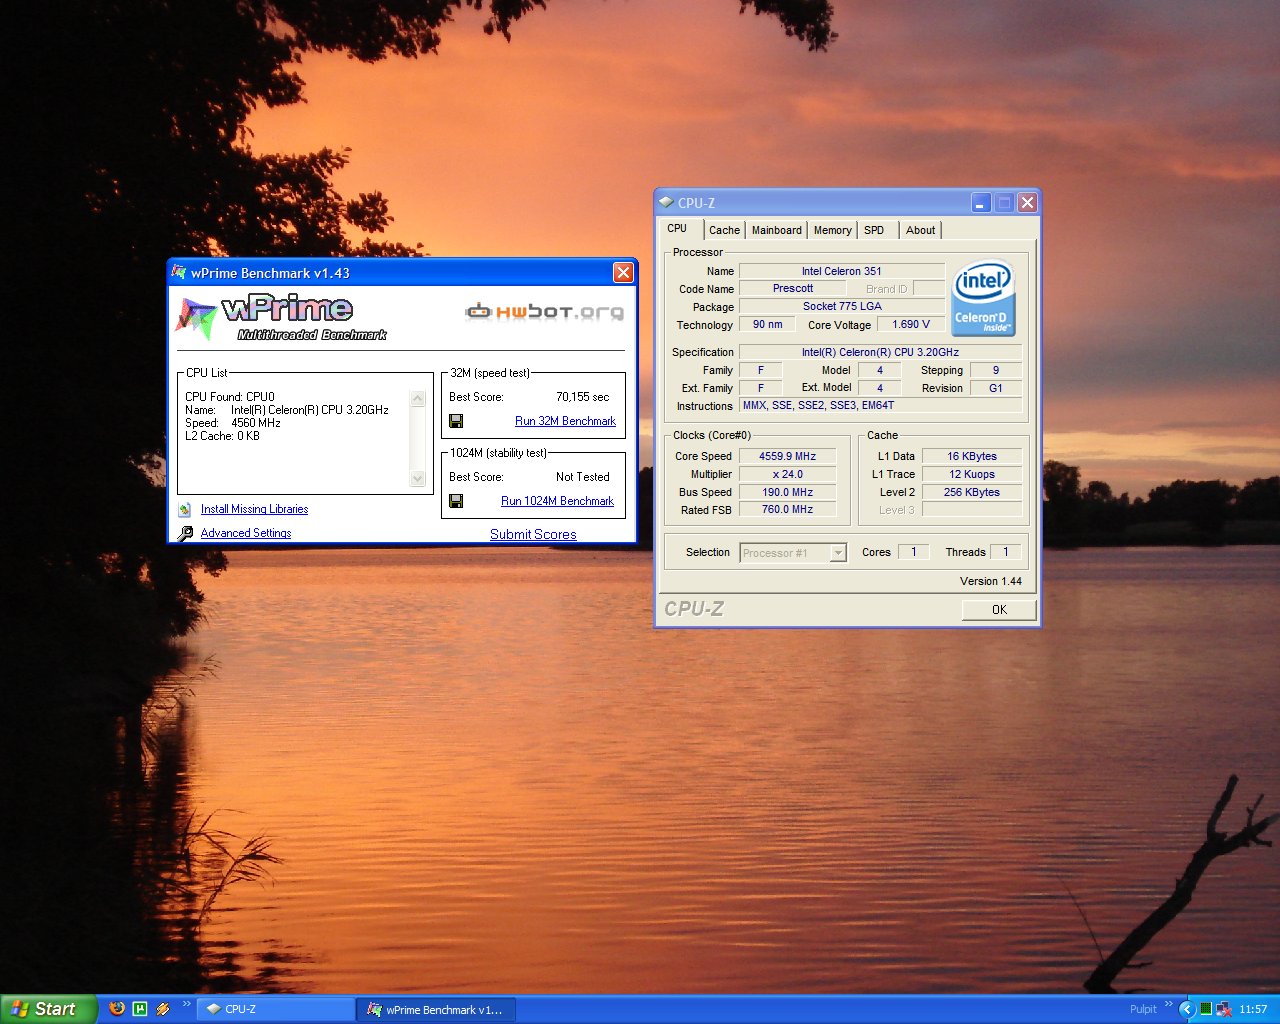Open the orange quick launch icon
This screenshot has width=1280, height=1024.
[162, 1009]
